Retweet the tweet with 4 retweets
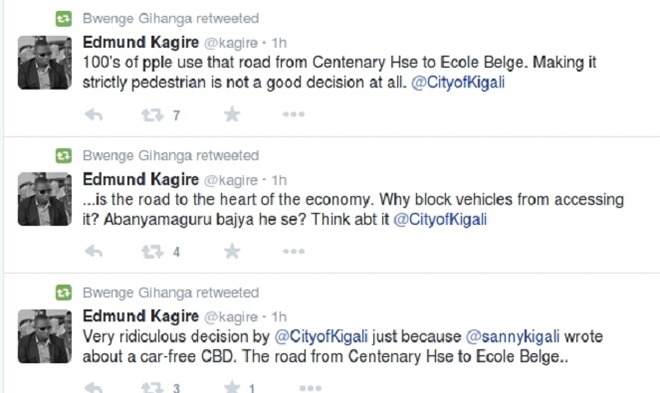 coord(152,252)
